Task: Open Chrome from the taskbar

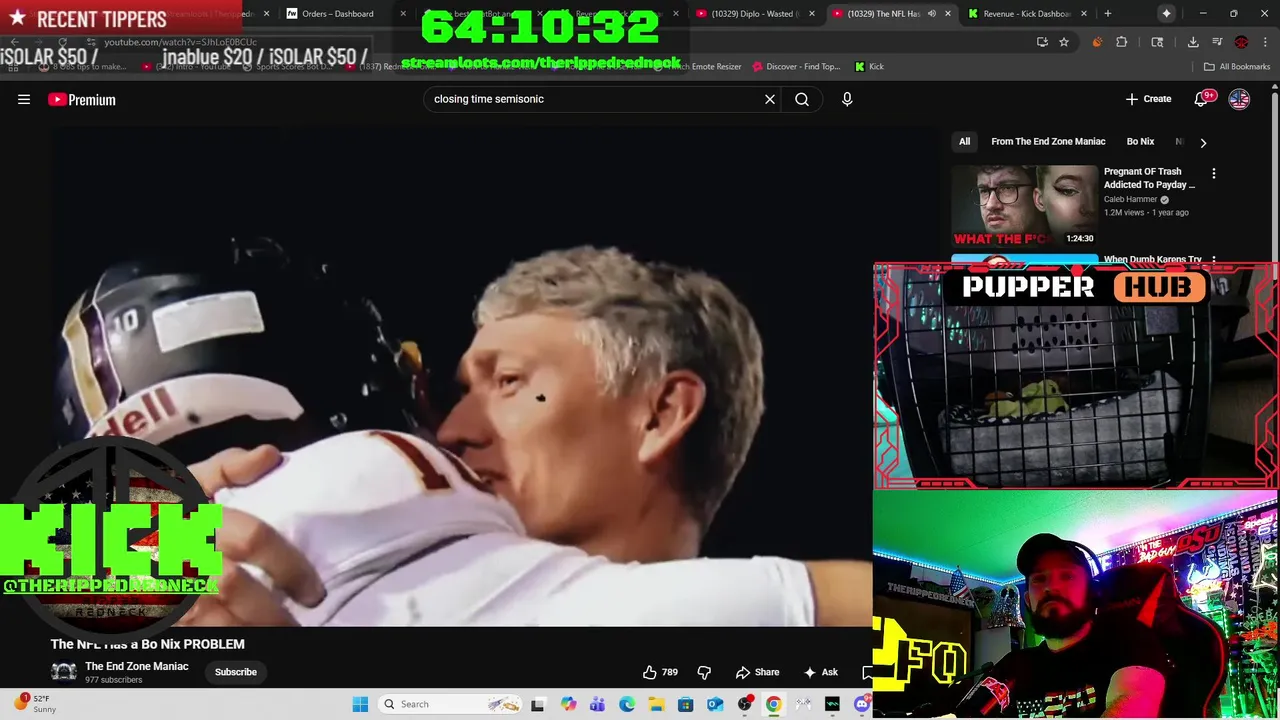Action: coord(773,704)
